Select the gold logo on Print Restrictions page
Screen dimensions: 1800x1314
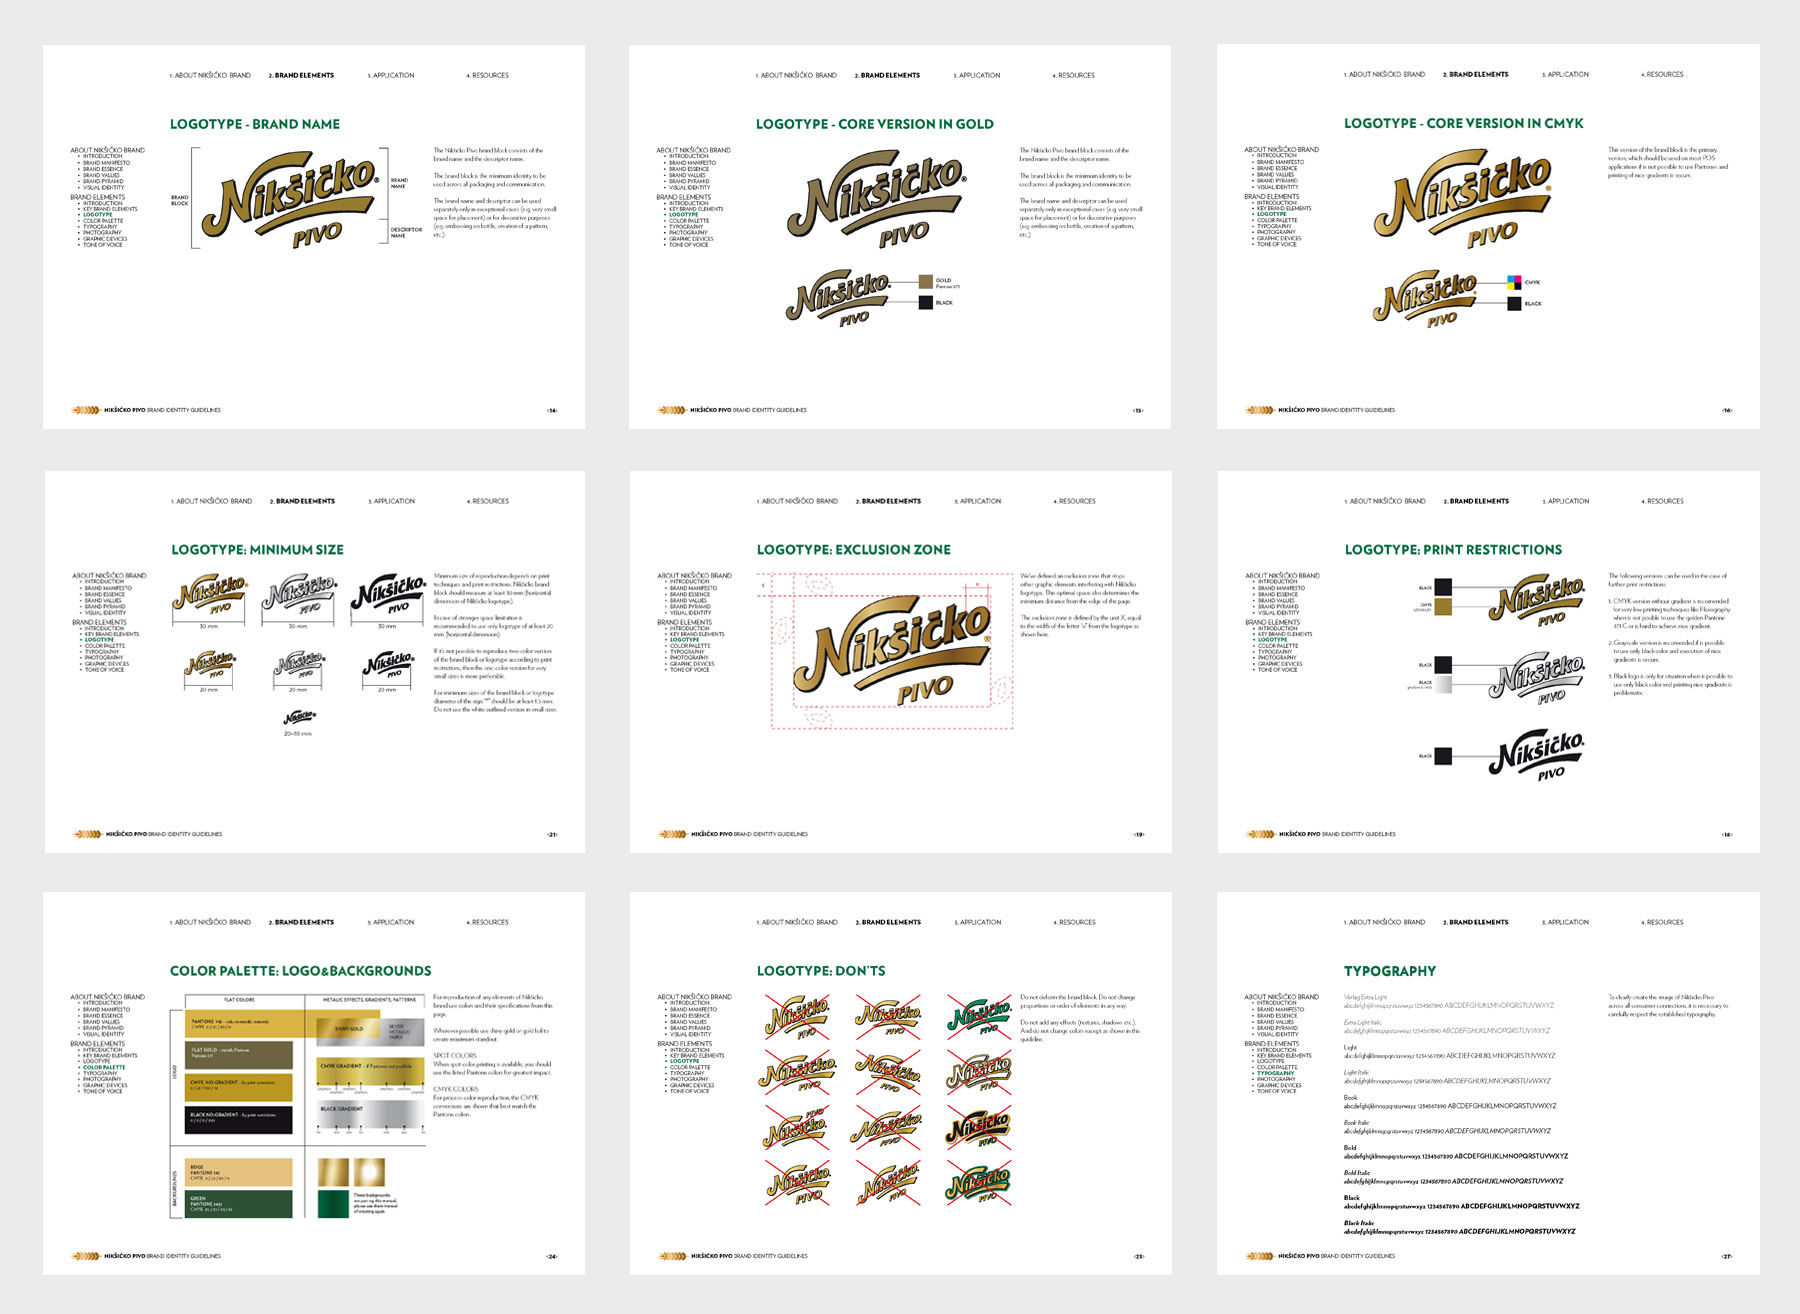pos(1537,601)
